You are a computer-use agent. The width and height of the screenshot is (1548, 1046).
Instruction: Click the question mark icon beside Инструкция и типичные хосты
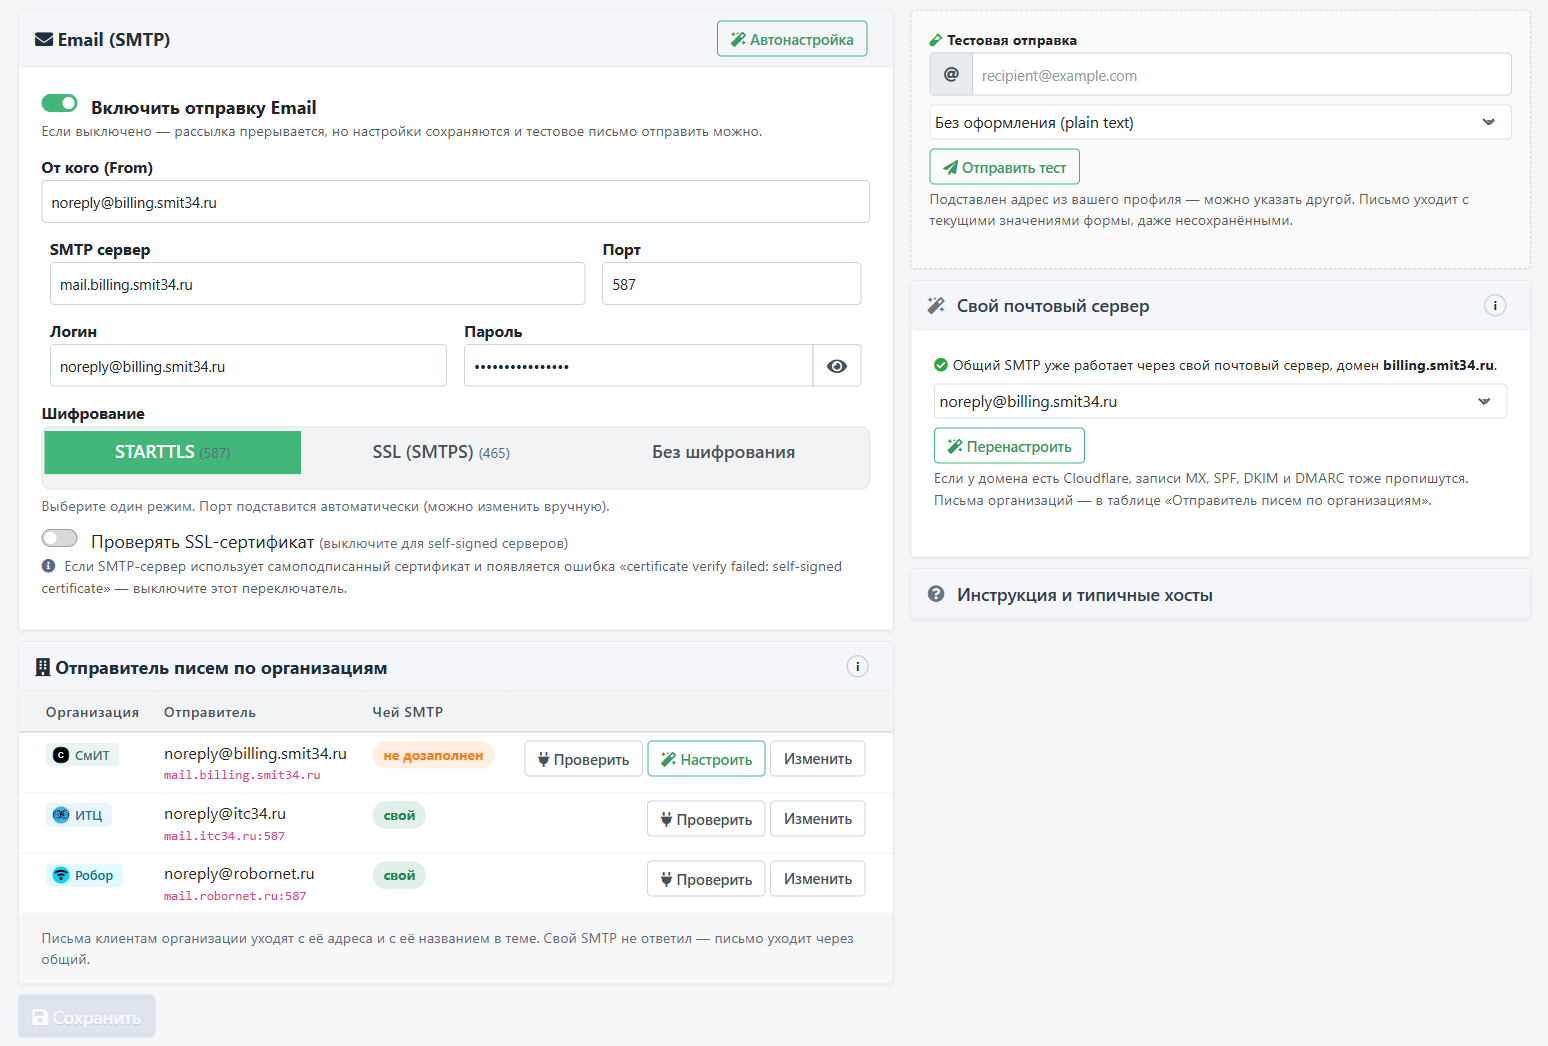pyautogui.click(x=936, y=594)
